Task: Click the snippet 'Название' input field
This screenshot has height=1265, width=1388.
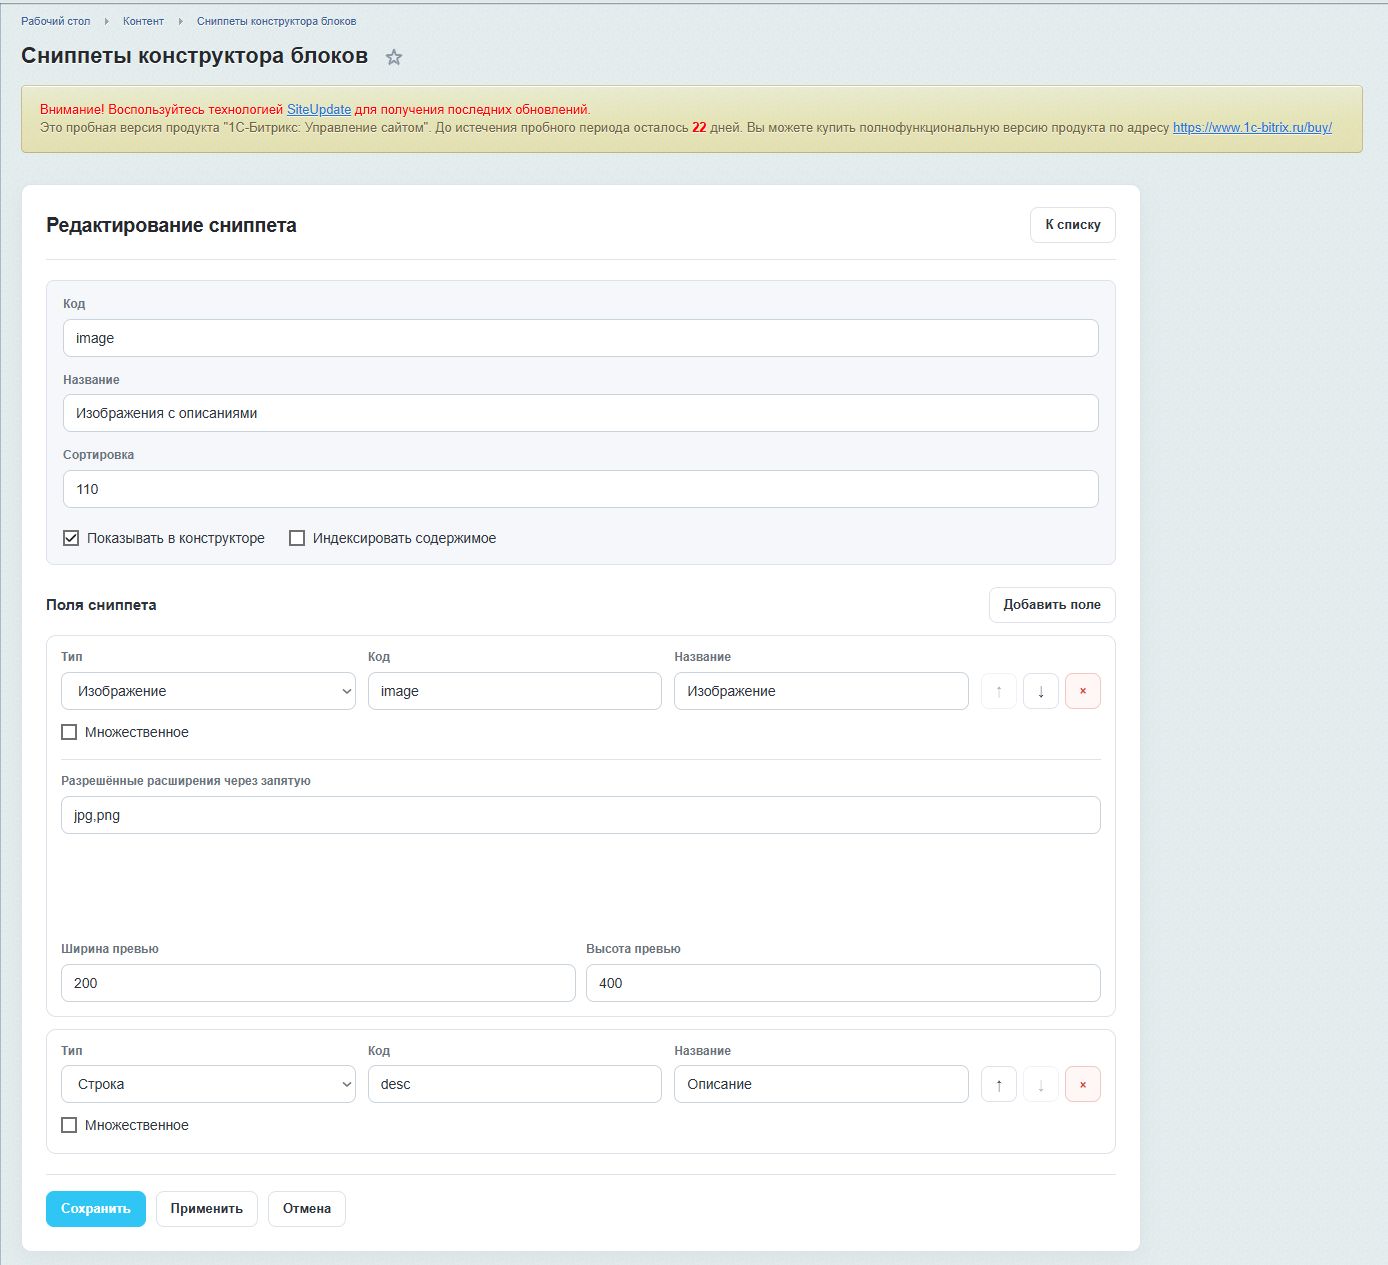Action: [581, 413]
